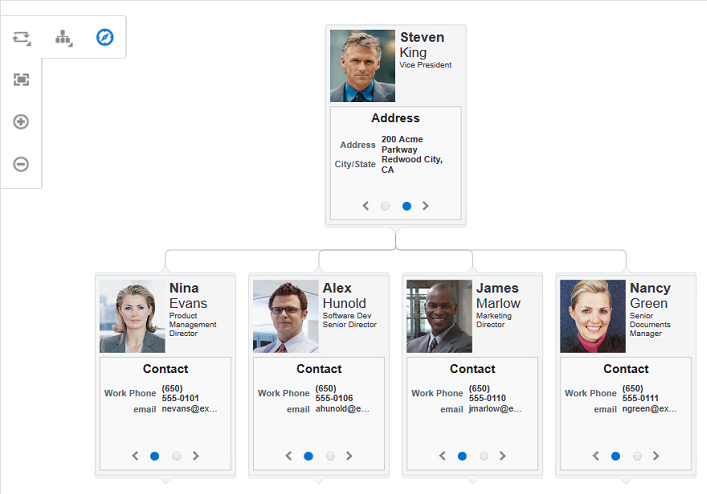Show previous panel on James Marlow card
Viewport: 707px width, 494px height.
coord(442,456)
